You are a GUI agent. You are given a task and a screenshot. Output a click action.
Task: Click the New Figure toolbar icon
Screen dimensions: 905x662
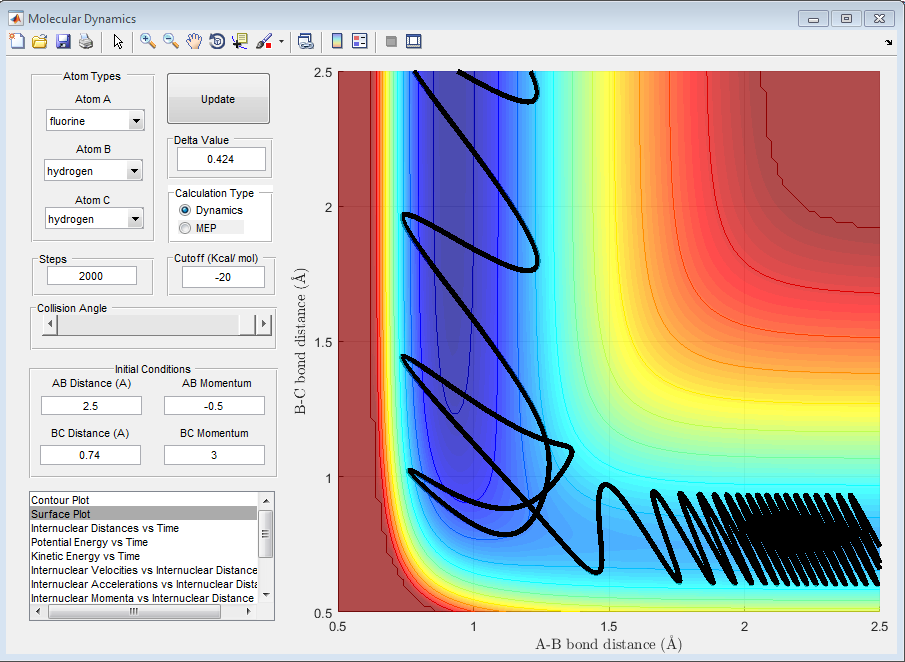tap(17, 41)
